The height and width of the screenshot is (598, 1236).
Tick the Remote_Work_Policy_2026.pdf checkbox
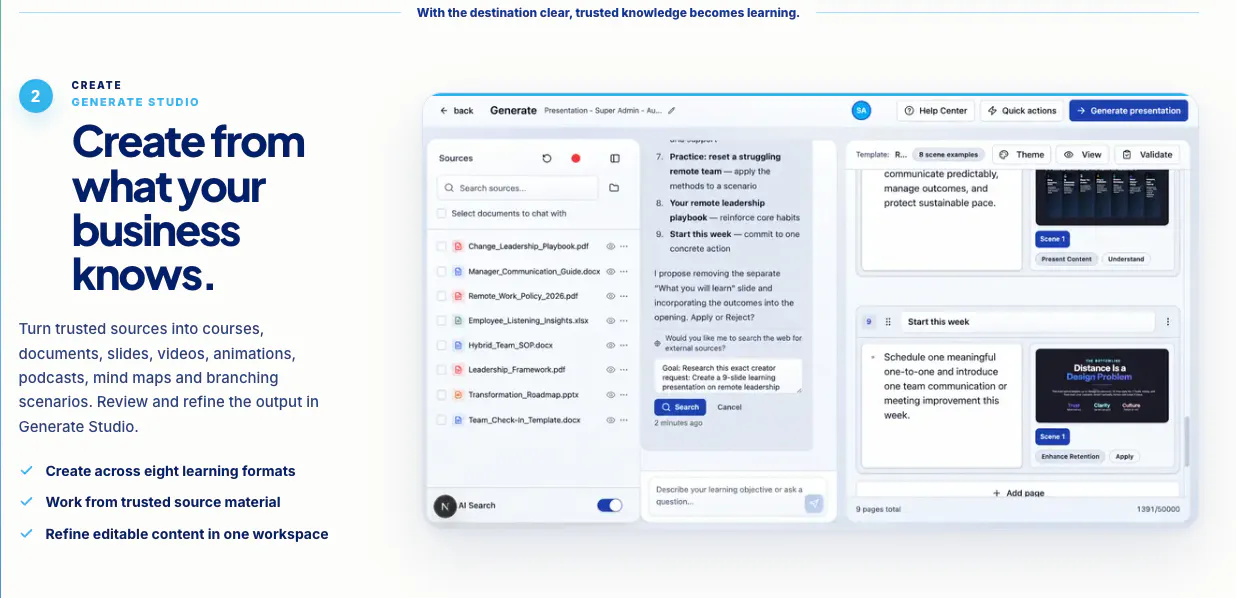point(442,296)
